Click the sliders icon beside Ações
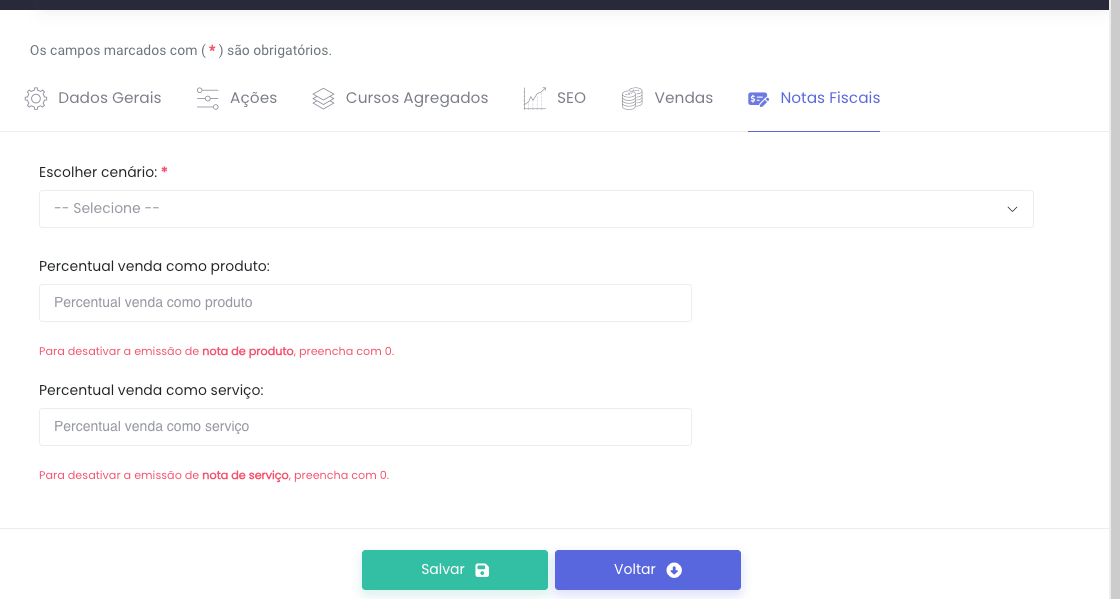The height and width of the screenshot is (599, 1120). point(208,99)
